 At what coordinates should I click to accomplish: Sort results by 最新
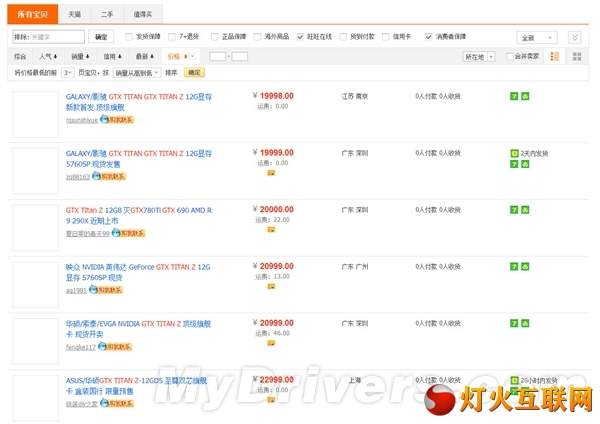(145, 57)
